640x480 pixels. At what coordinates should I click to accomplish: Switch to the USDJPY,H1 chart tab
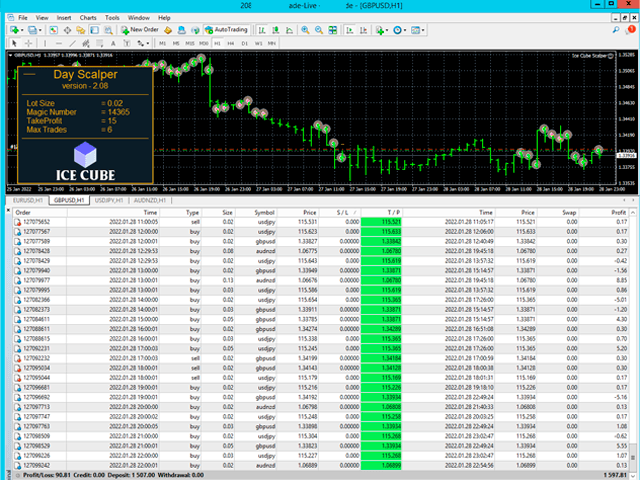point(109,200)
